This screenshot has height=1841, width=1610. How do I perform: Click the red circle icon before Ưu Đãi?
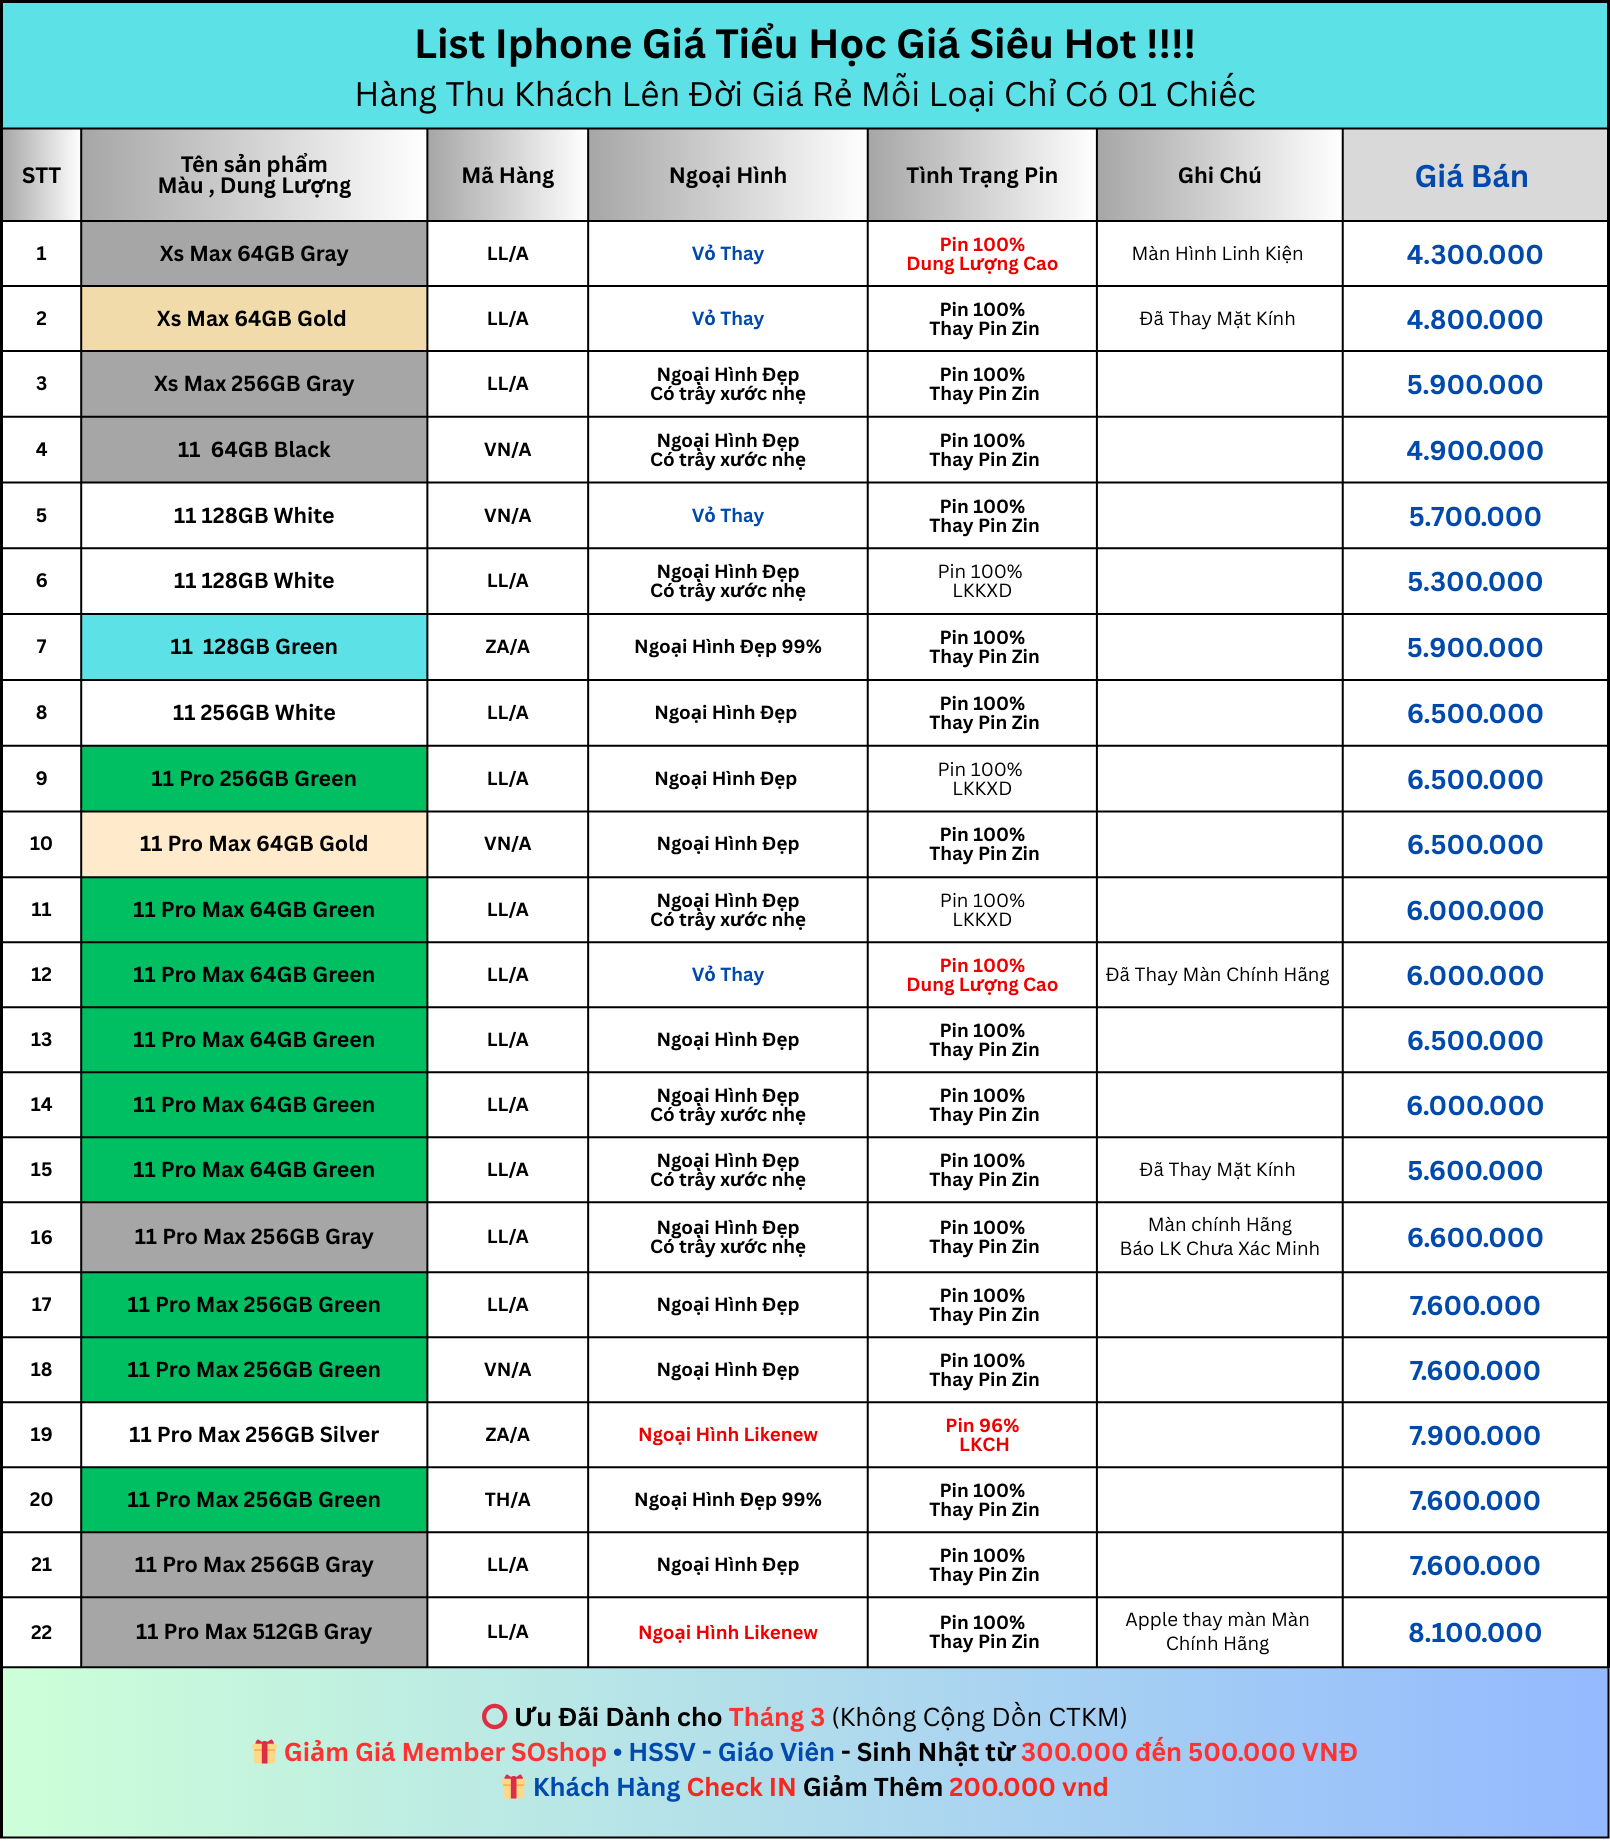click(x=494, y=1717)
